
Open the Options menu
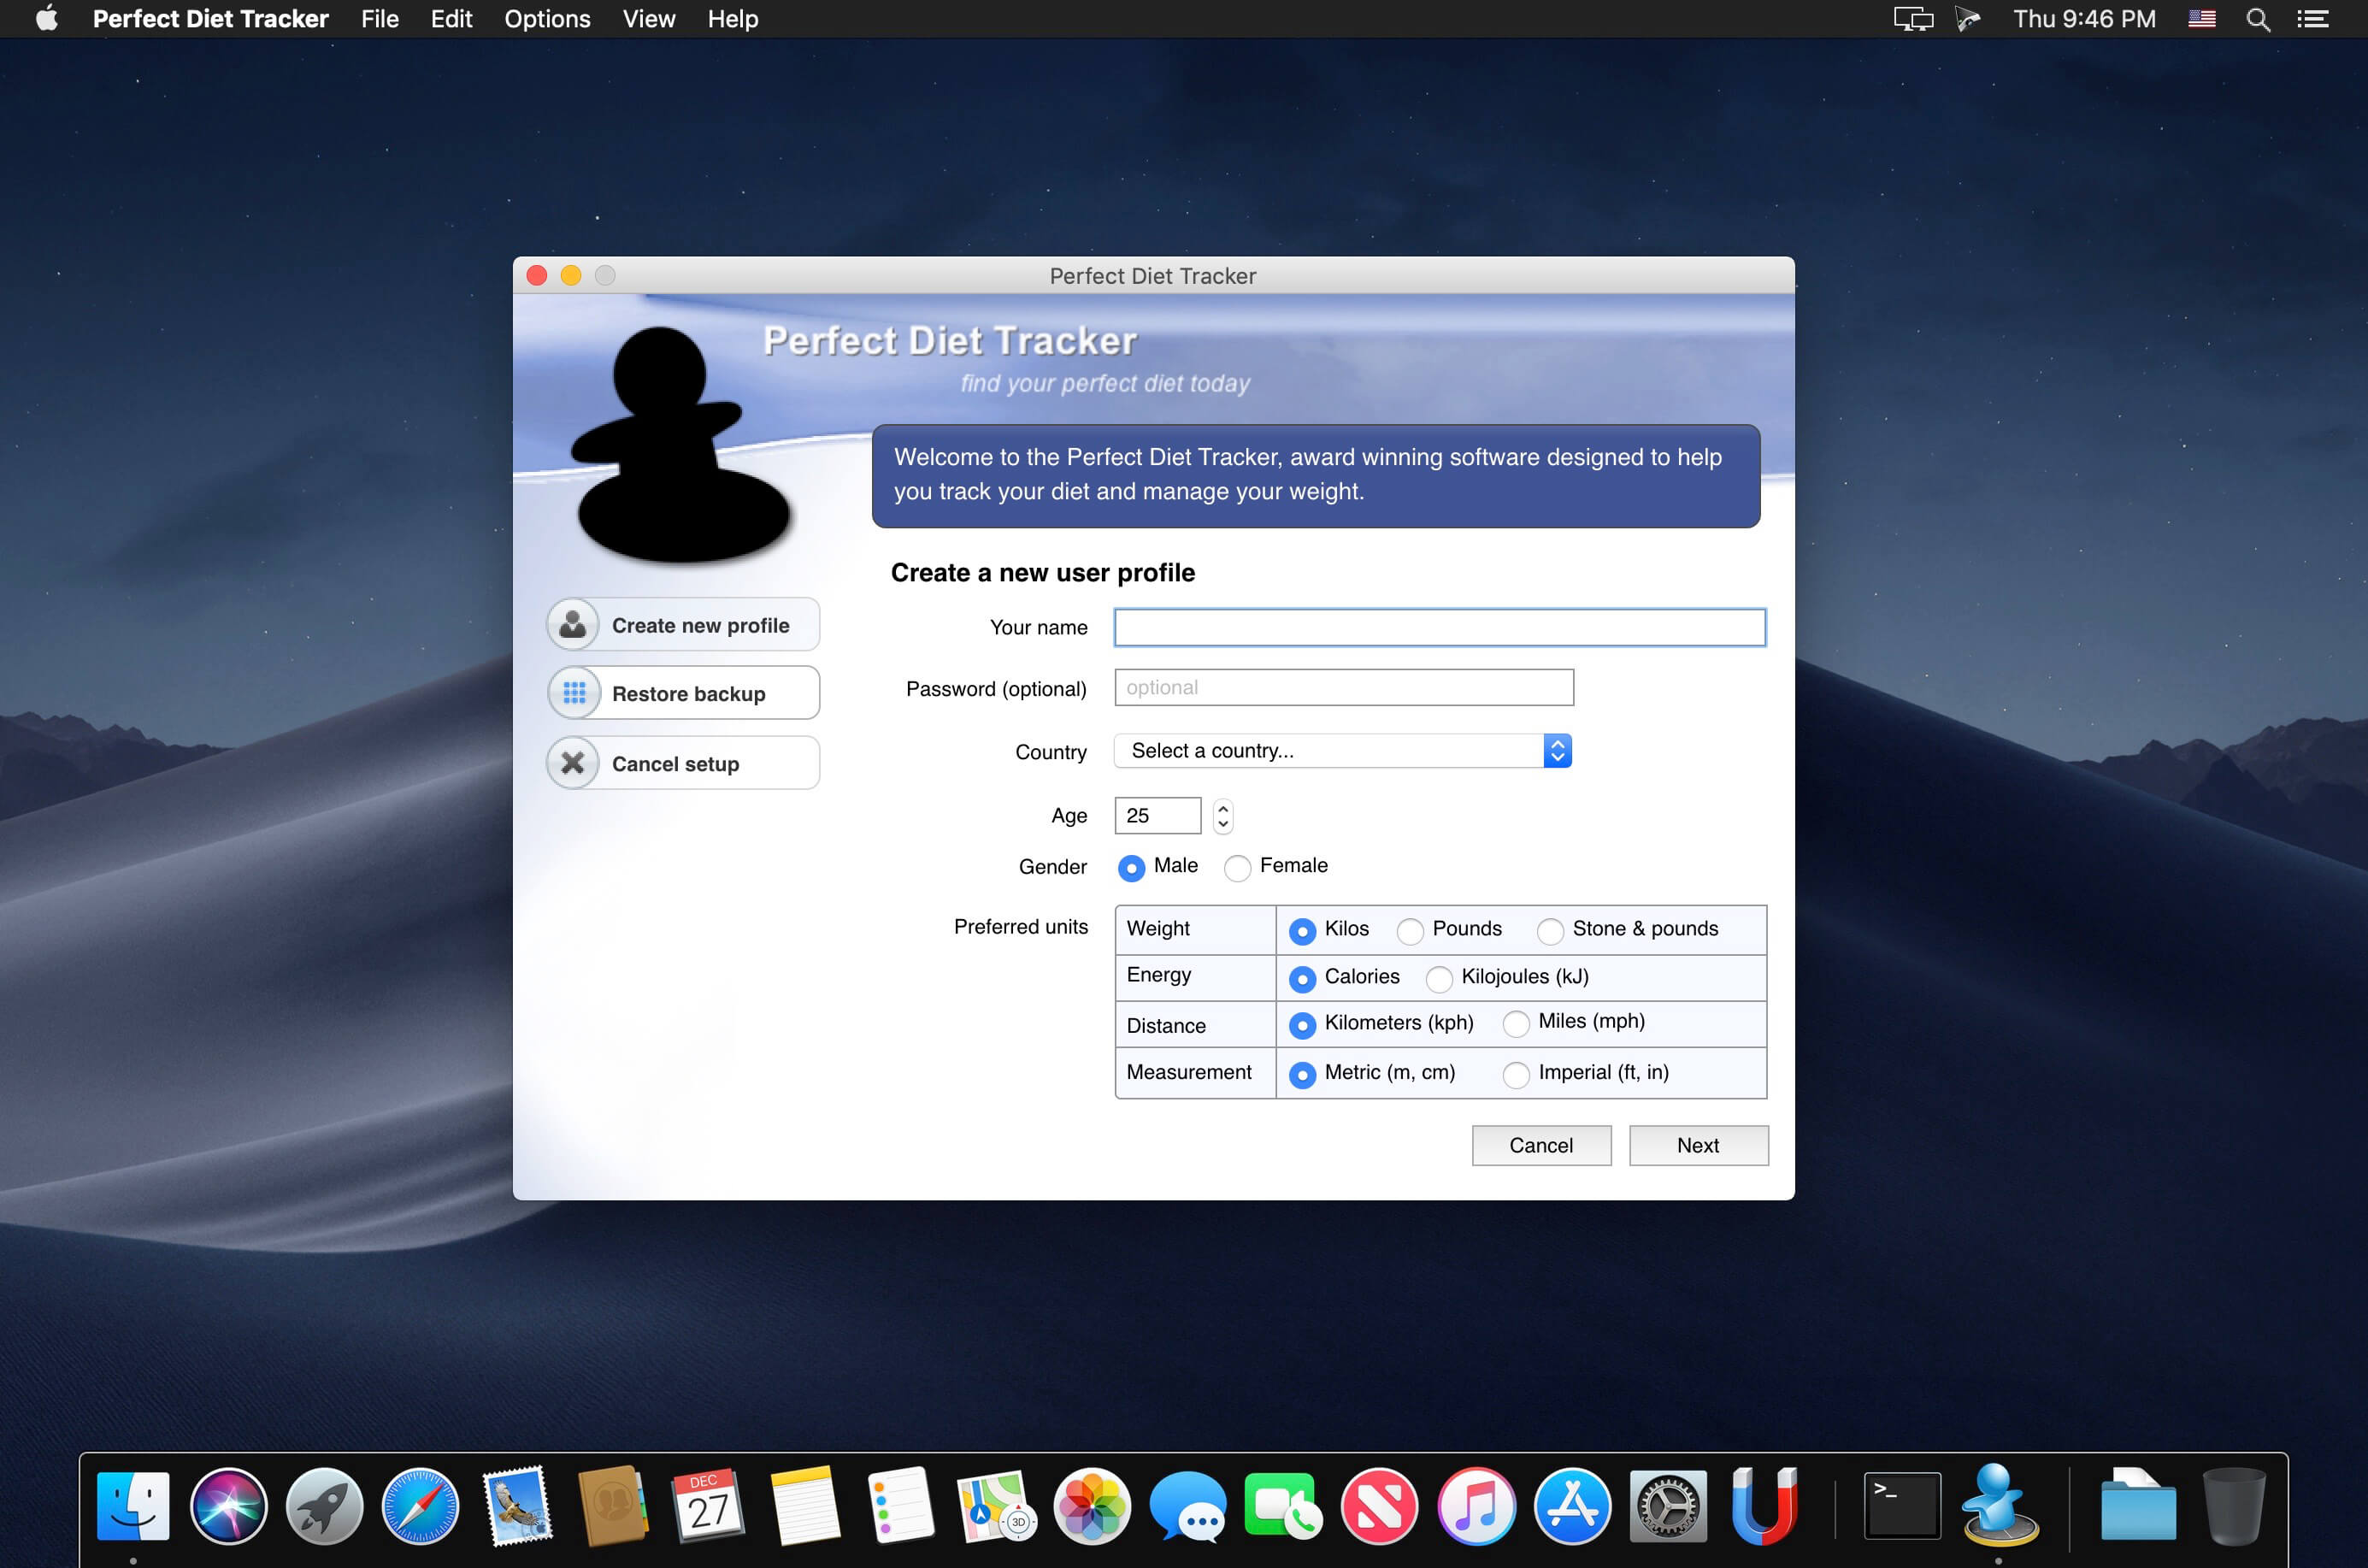[547, 19]
